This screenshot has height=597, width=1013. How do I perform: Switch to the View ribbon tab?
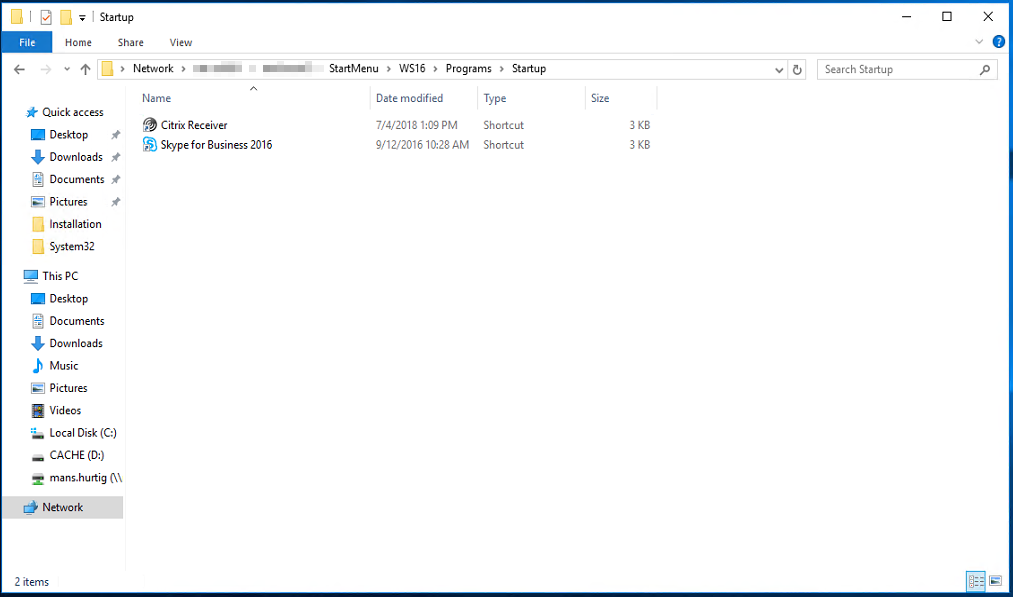click(180, 42)
